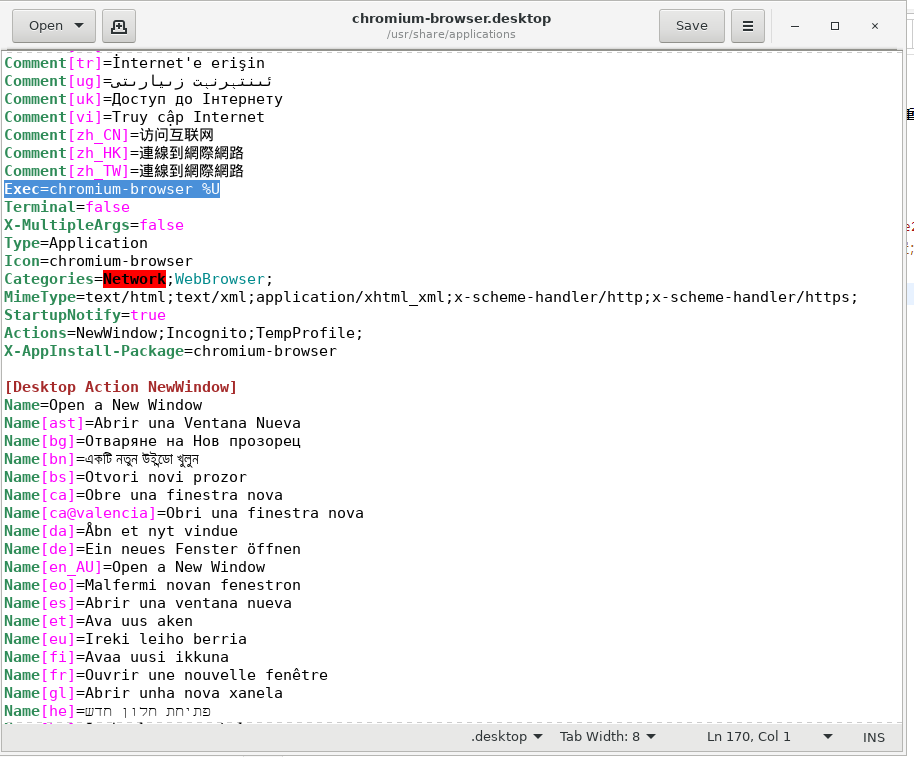
Task: Click the Name[he] Hebrew line
Action: pyautogui.click(x=108, y=712)
